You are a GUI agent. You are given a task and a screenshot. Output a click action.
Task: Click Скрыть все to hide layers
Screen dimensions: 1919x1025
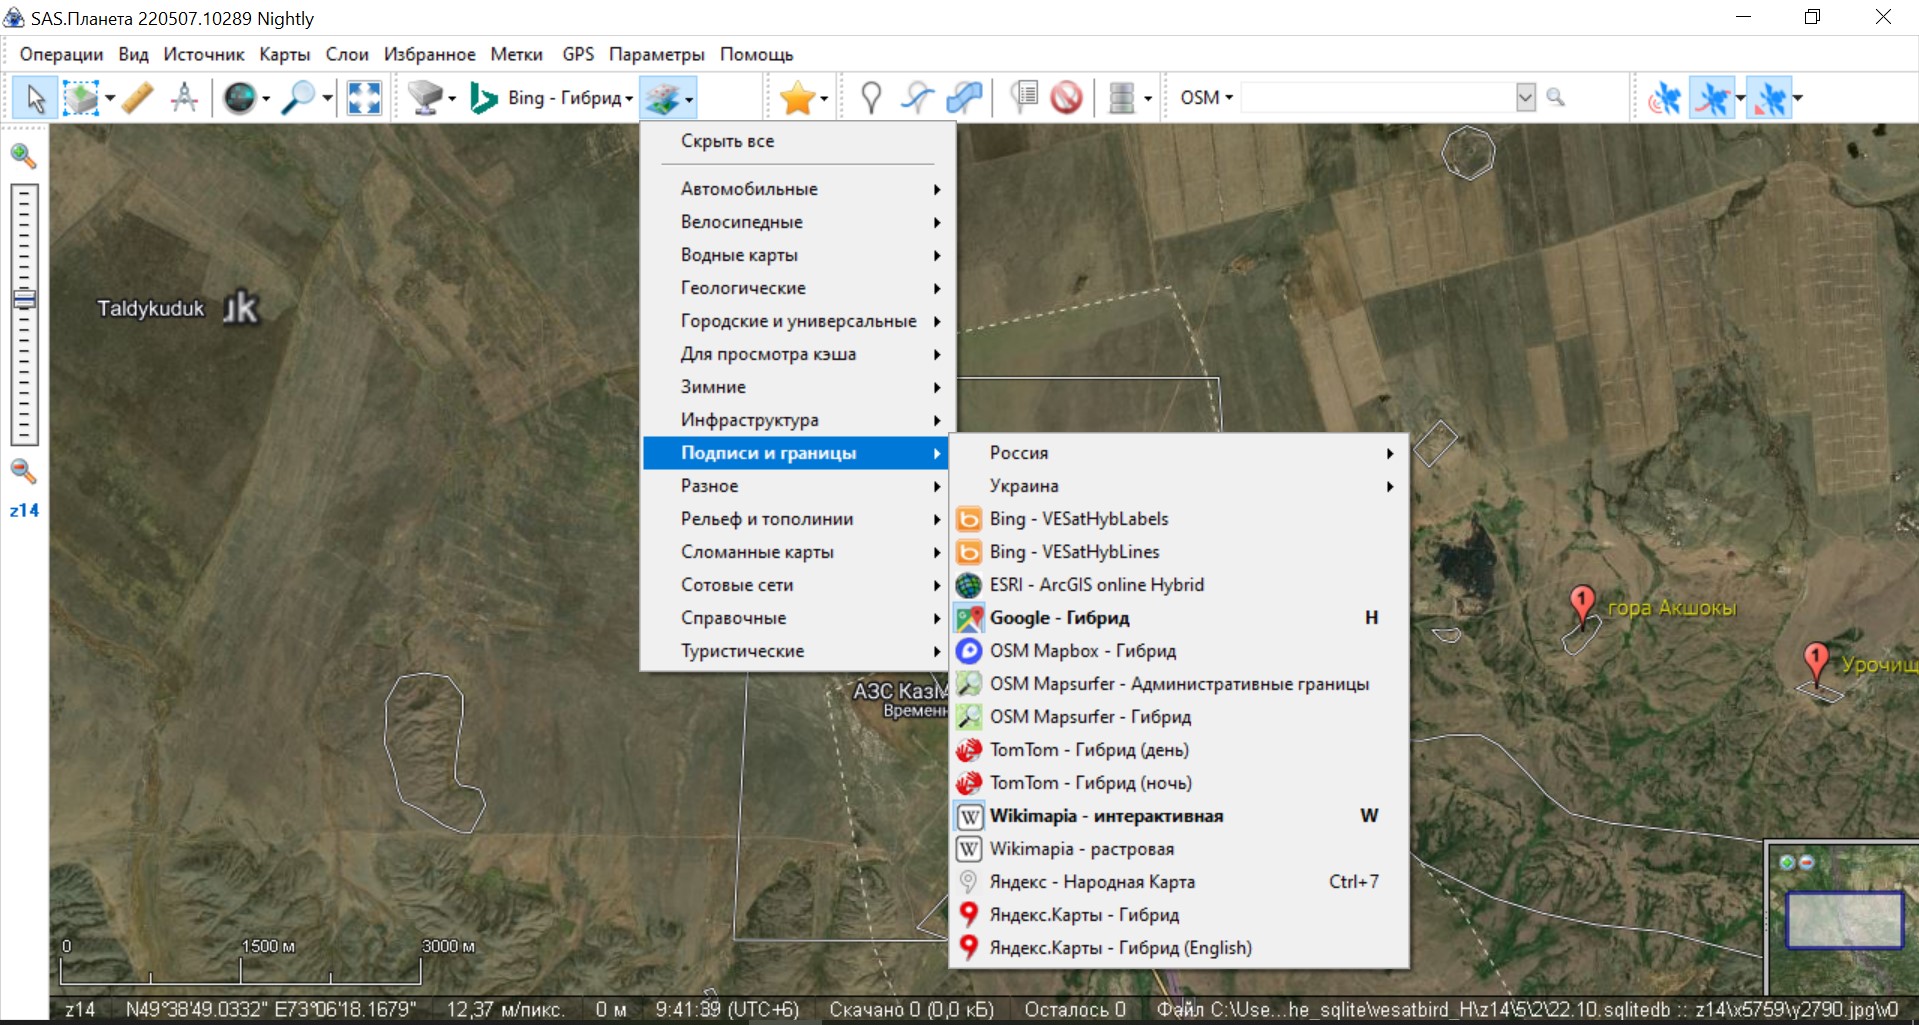728,141
